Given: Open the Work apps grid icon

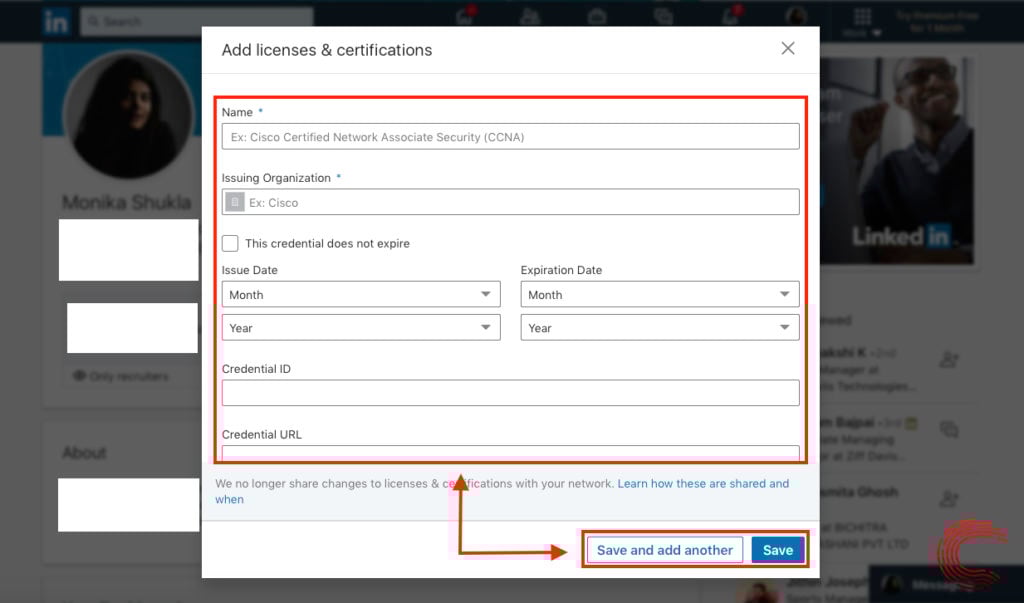Looking at the screenshot, I should [x=863, y=16].
